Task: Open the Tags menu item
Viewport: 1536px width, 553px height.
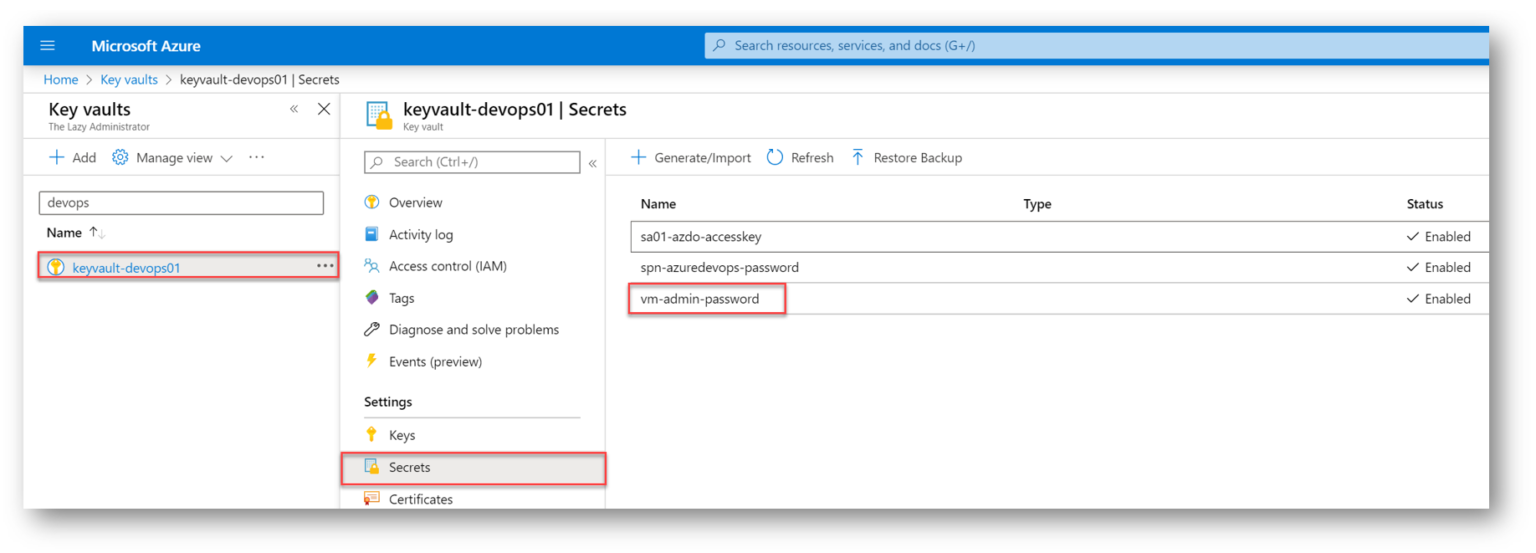Action: (401, 298)
